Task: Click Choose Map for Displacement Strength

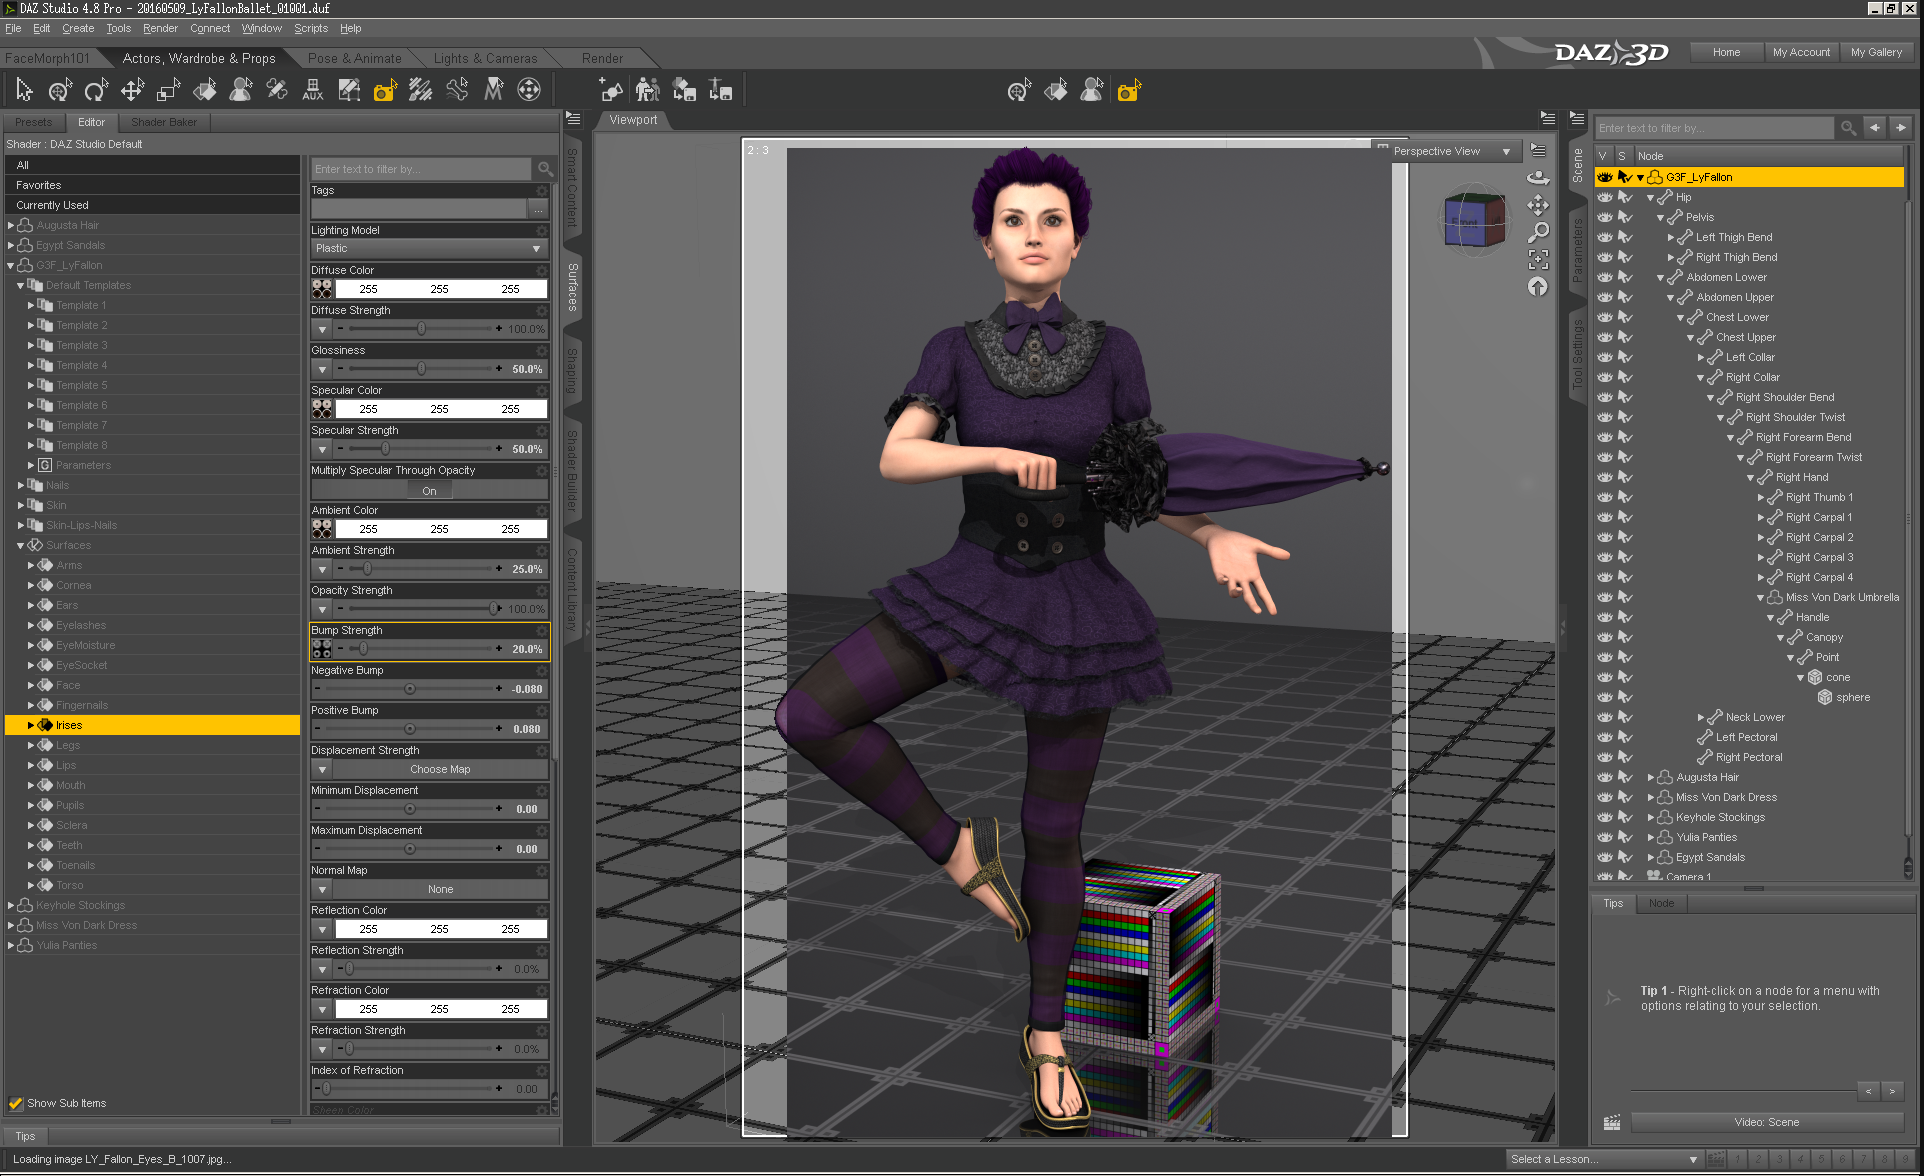Action: point(439,769)
